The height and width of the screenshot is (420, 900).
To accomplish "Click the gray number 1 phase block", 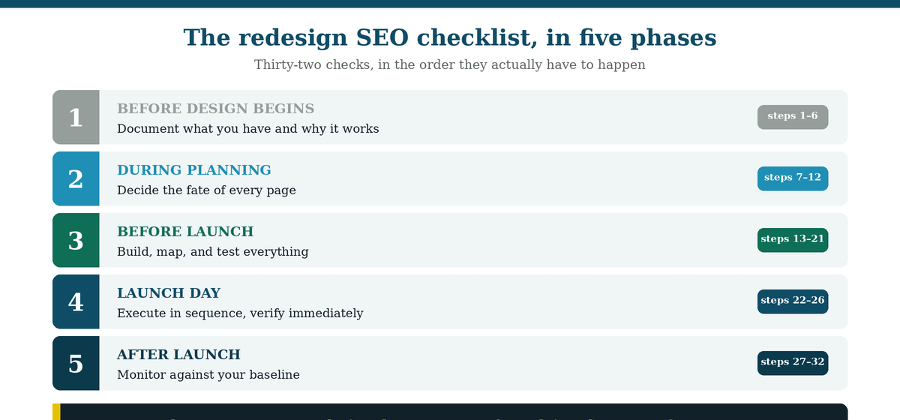I will tap(76, 117).
